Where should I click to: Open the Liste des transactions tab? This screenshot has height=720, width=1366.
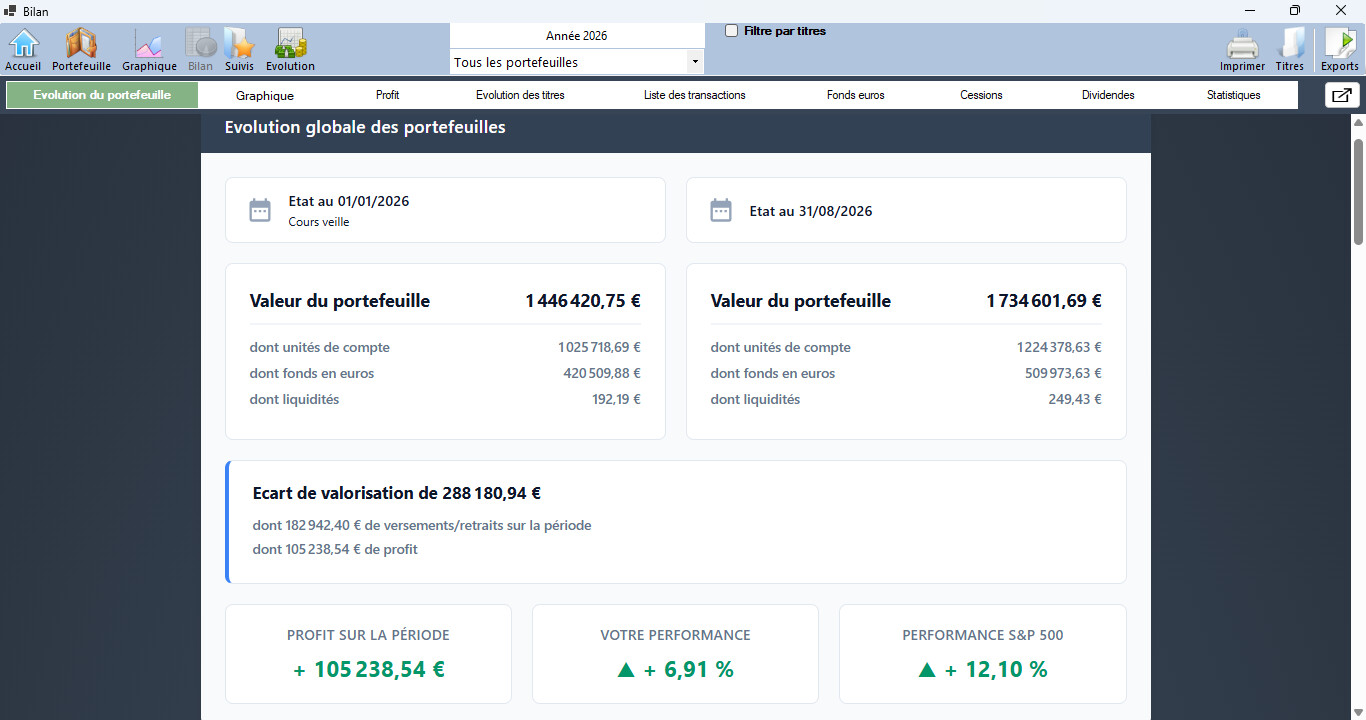[x=695, y=95]
